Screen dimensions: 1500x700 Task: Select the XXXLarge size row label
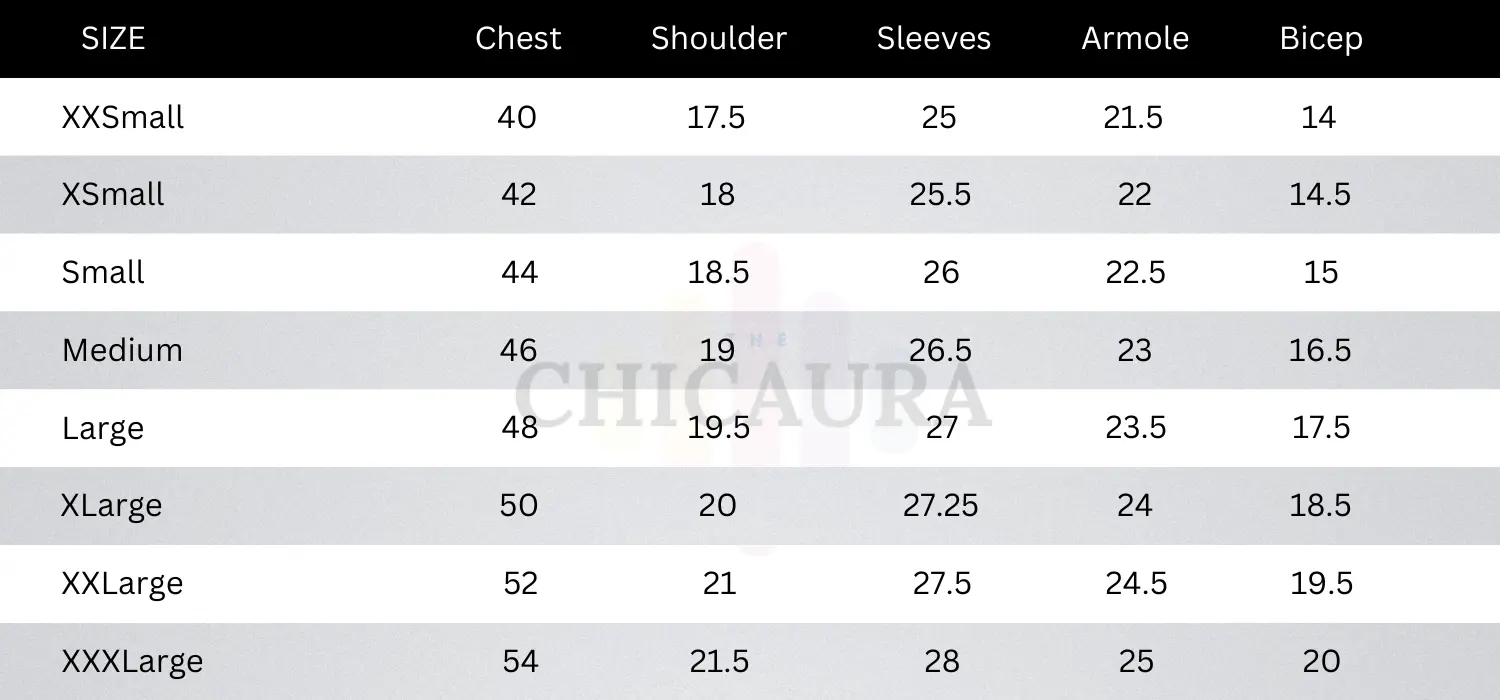point(133,662)
